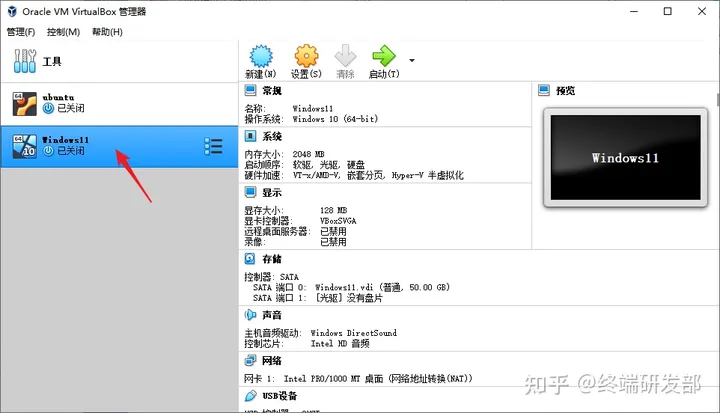Click the Storage (存储) section icon
Screen dimensions: 720x413
point(250,259)
